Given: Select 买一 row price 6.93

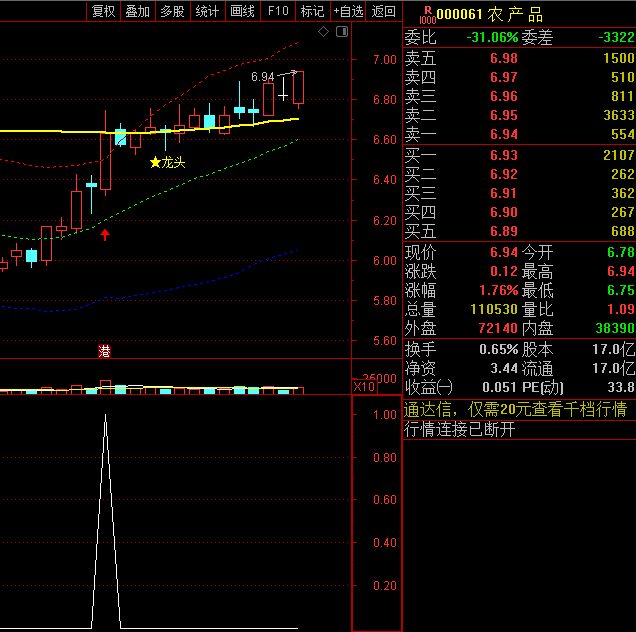Looking at the screenshot, I should pos(504,155).
